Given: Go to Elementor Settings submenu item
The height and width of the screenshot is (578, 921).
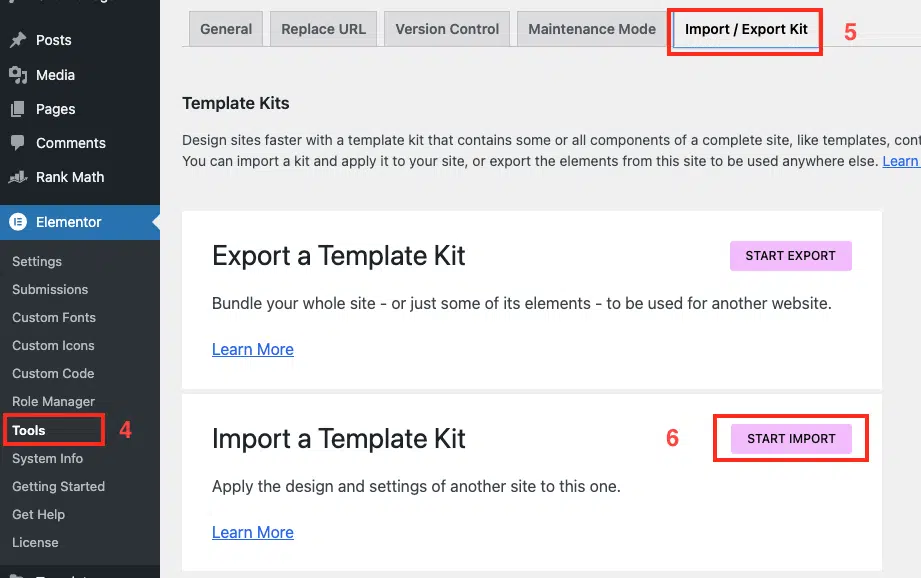Looking at the screenshot, I should click(x=37, y=261).
